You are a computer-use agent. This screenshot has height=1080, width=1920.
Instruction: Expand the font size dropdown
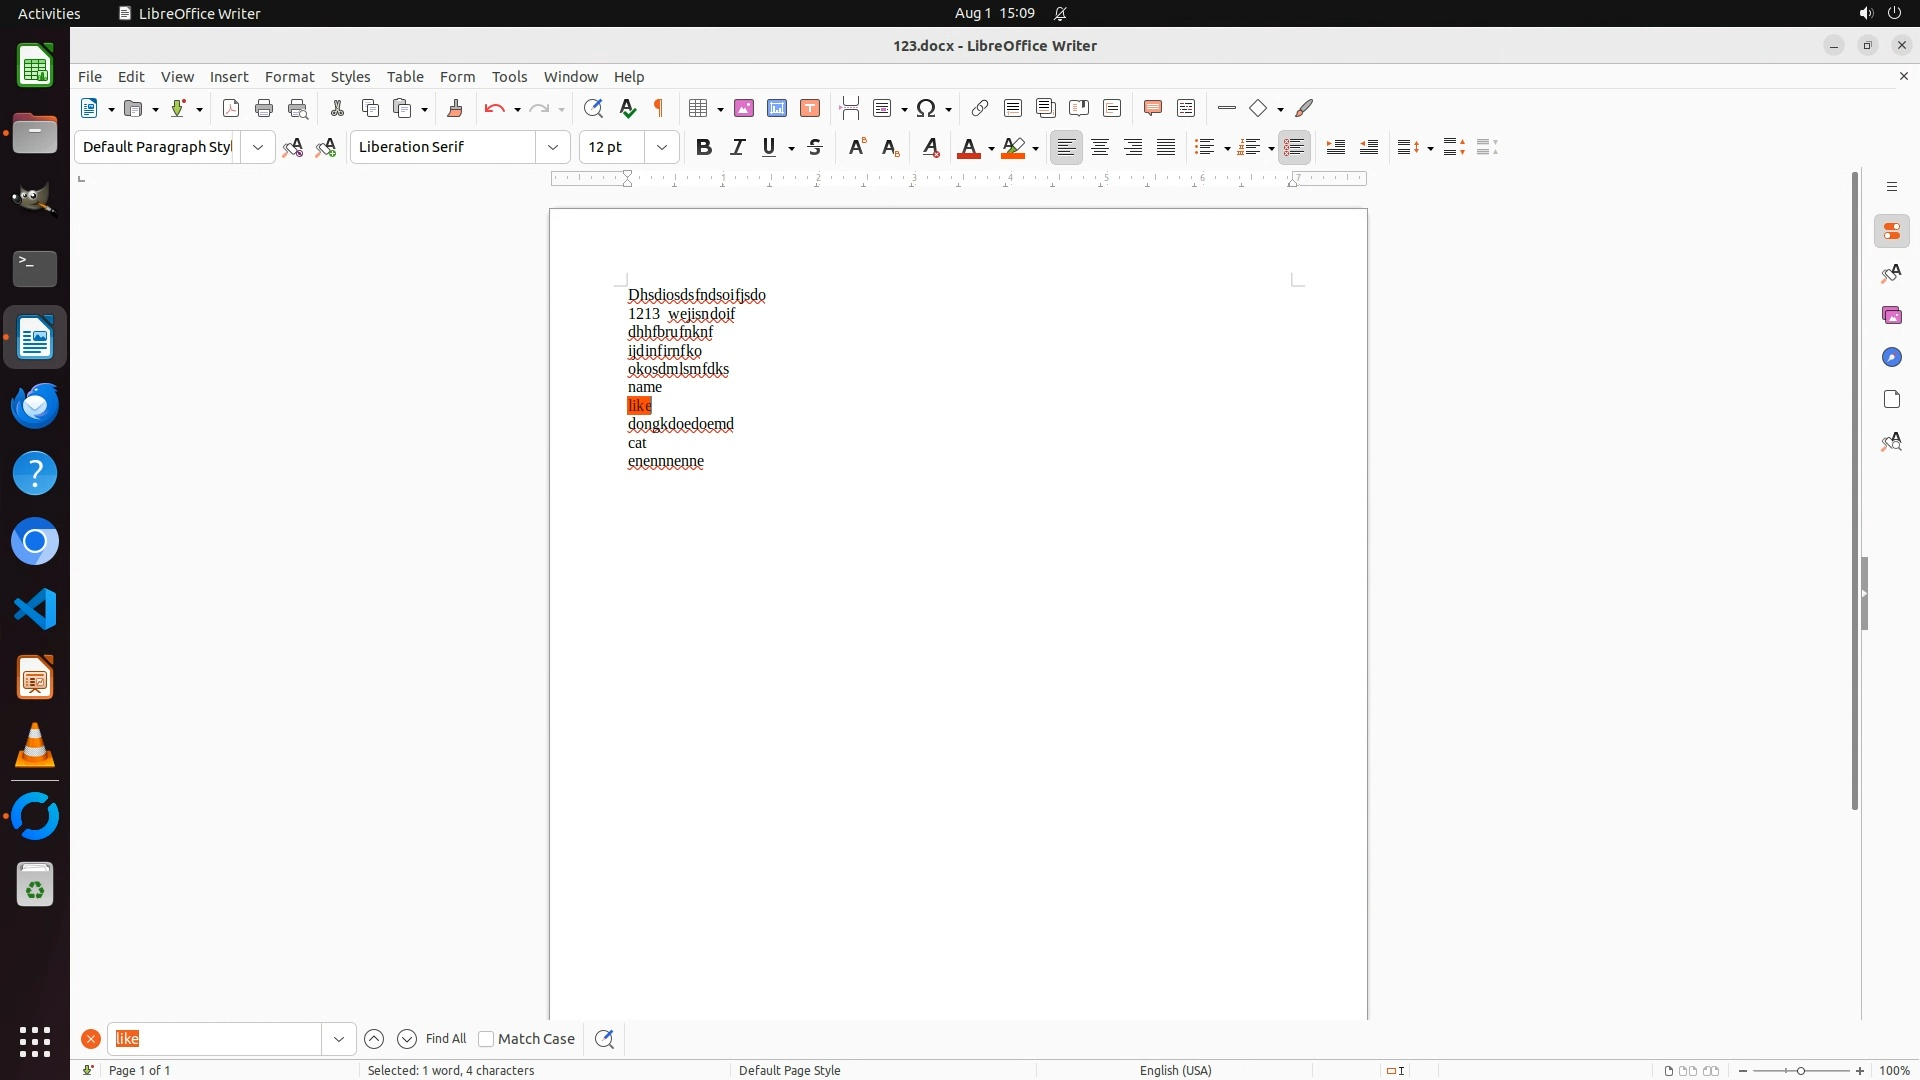(662, 147)
